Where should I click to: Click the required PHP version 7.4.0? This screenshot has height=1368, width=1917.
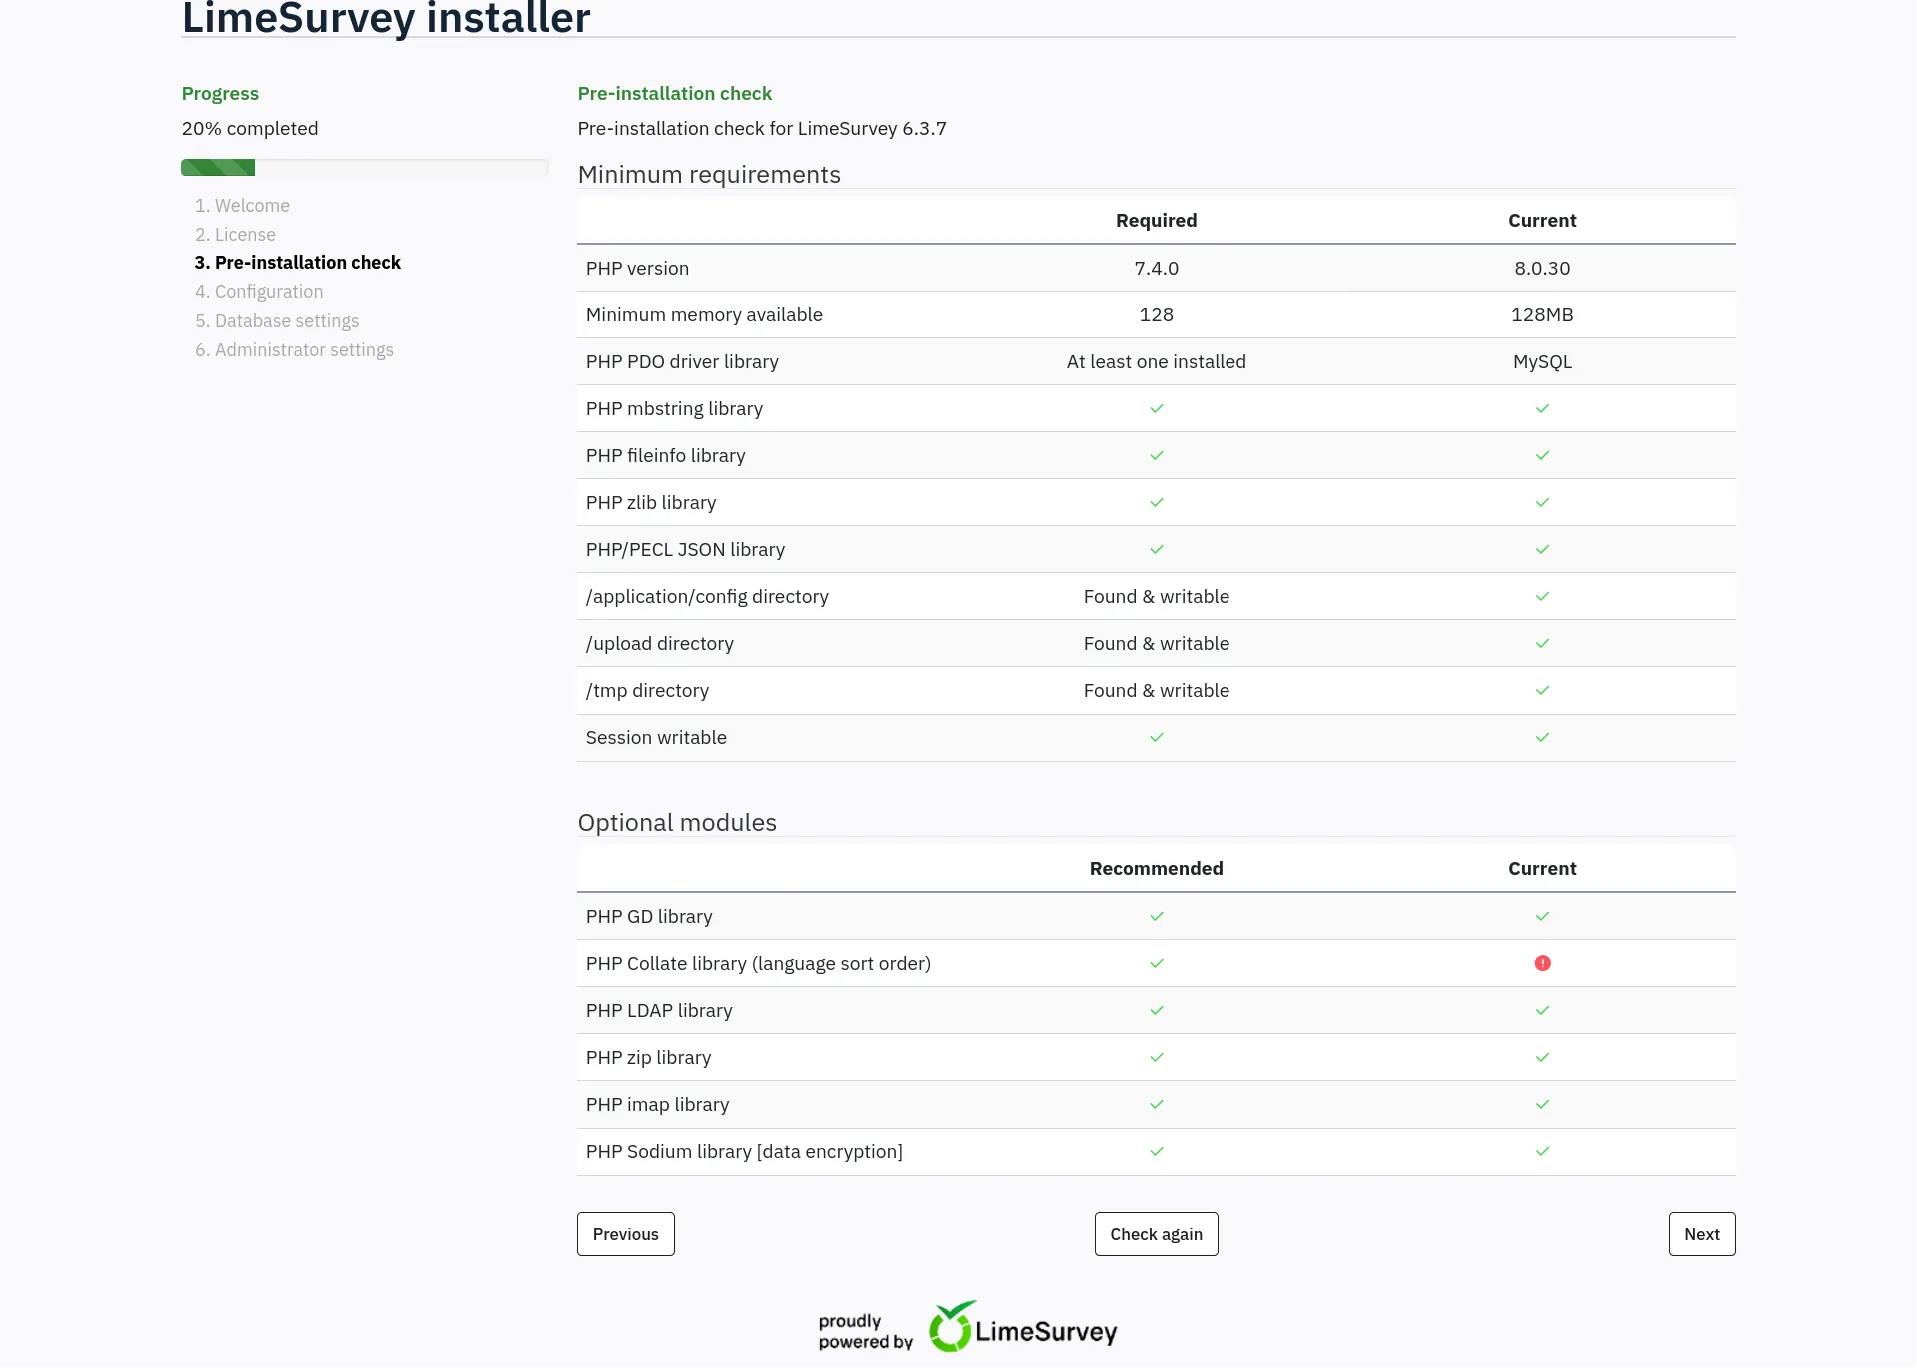point(1156,268)
